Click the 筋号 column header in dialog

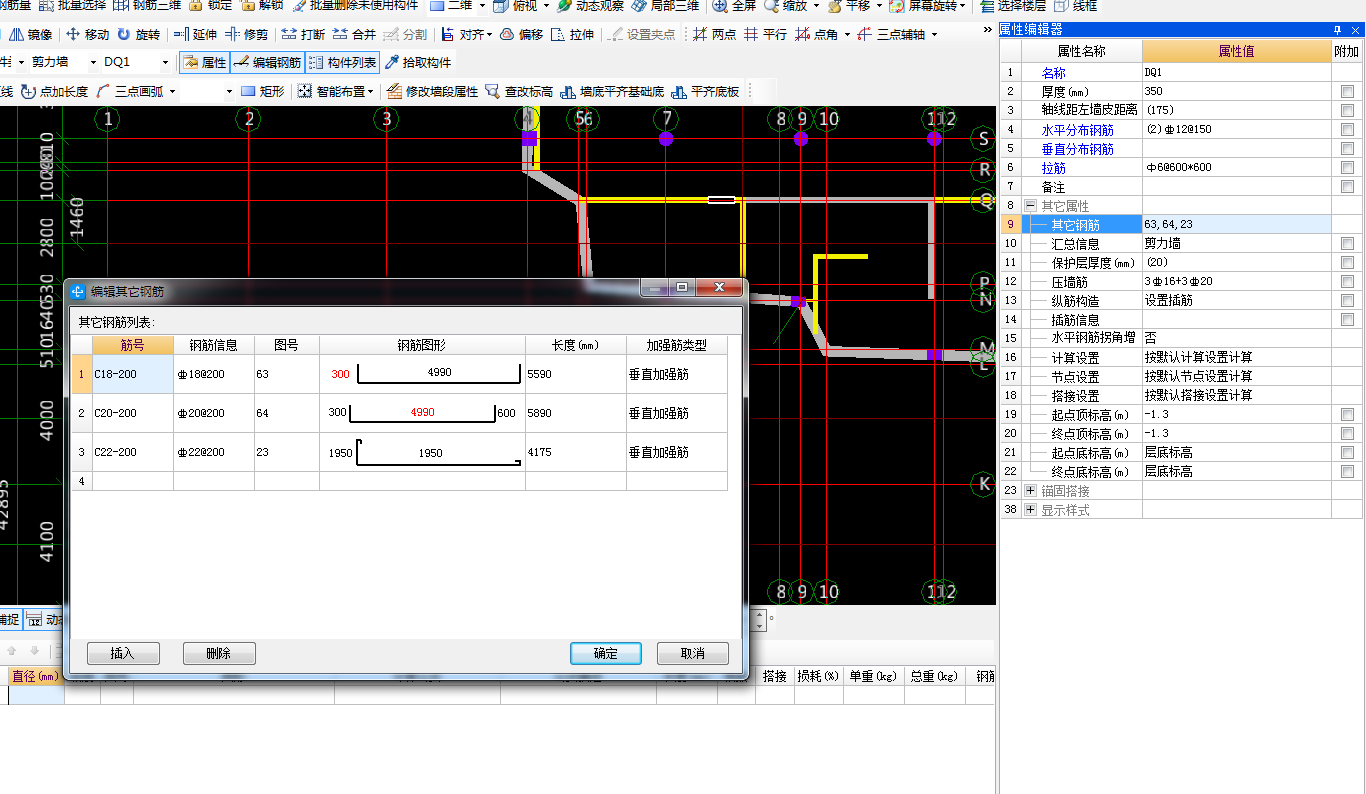click(x=132, y=345)
